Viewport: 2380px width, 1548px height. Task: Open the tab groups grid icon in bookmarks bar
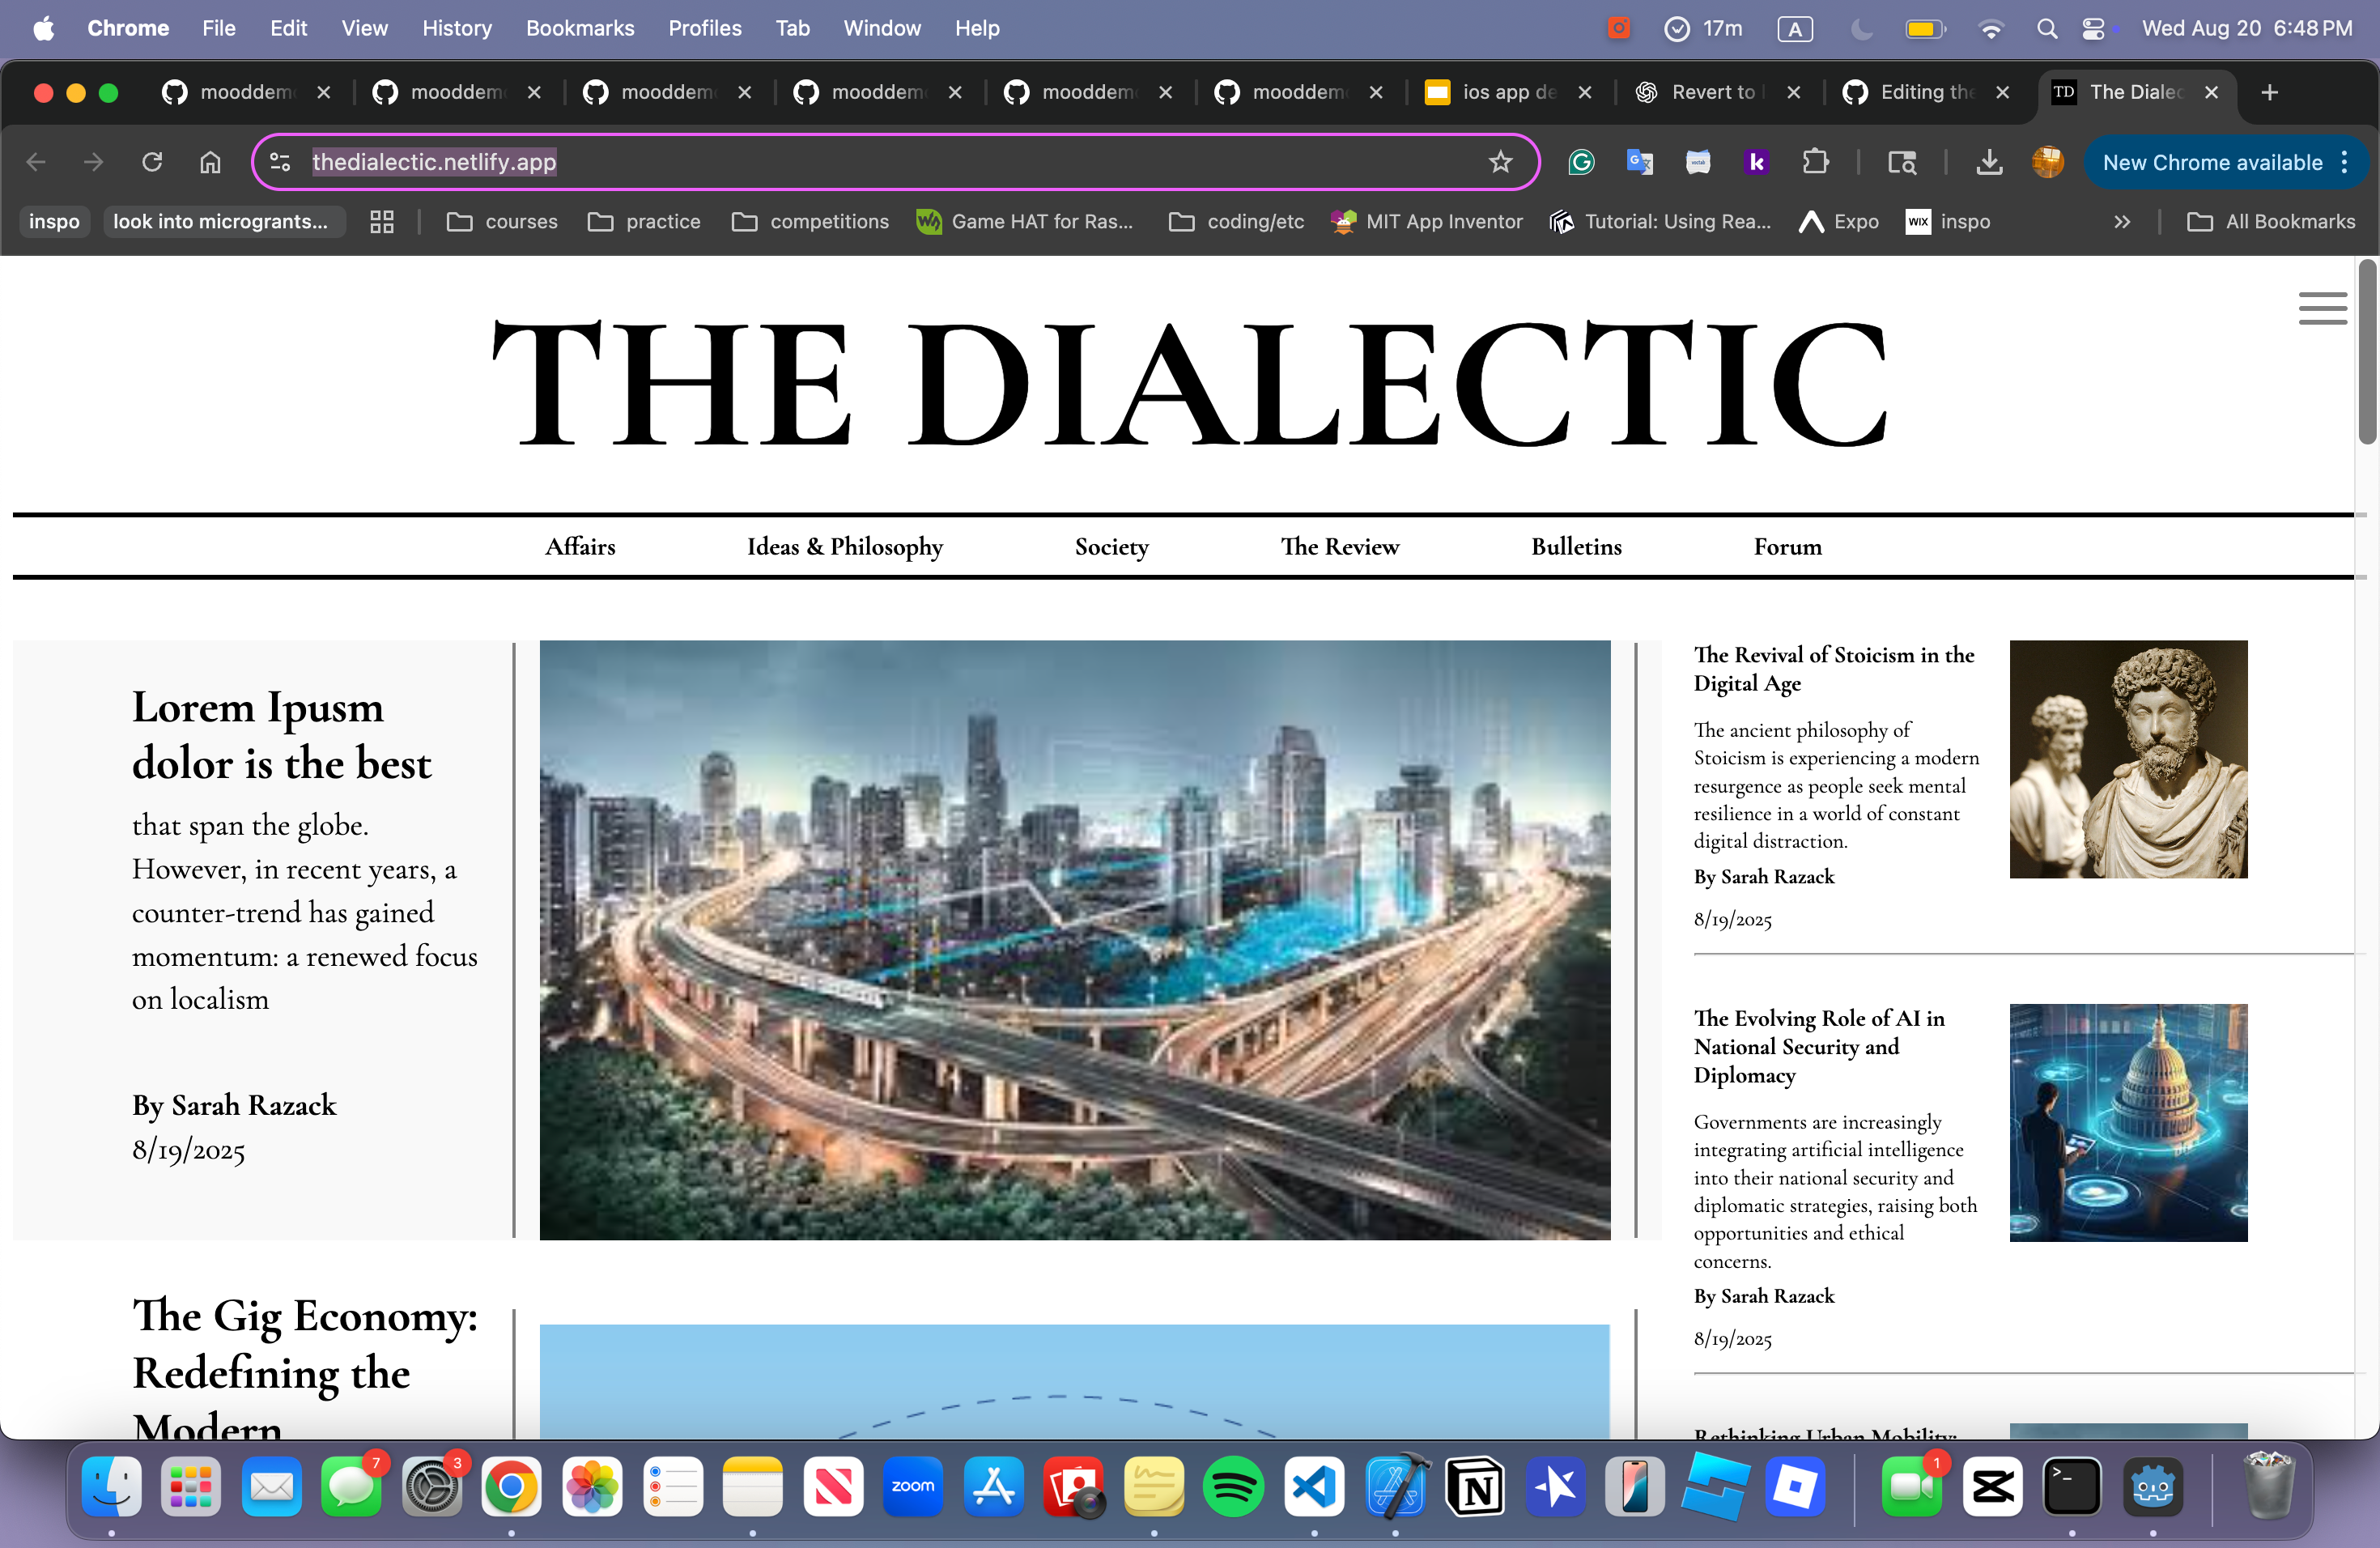[x=382, y=222]
